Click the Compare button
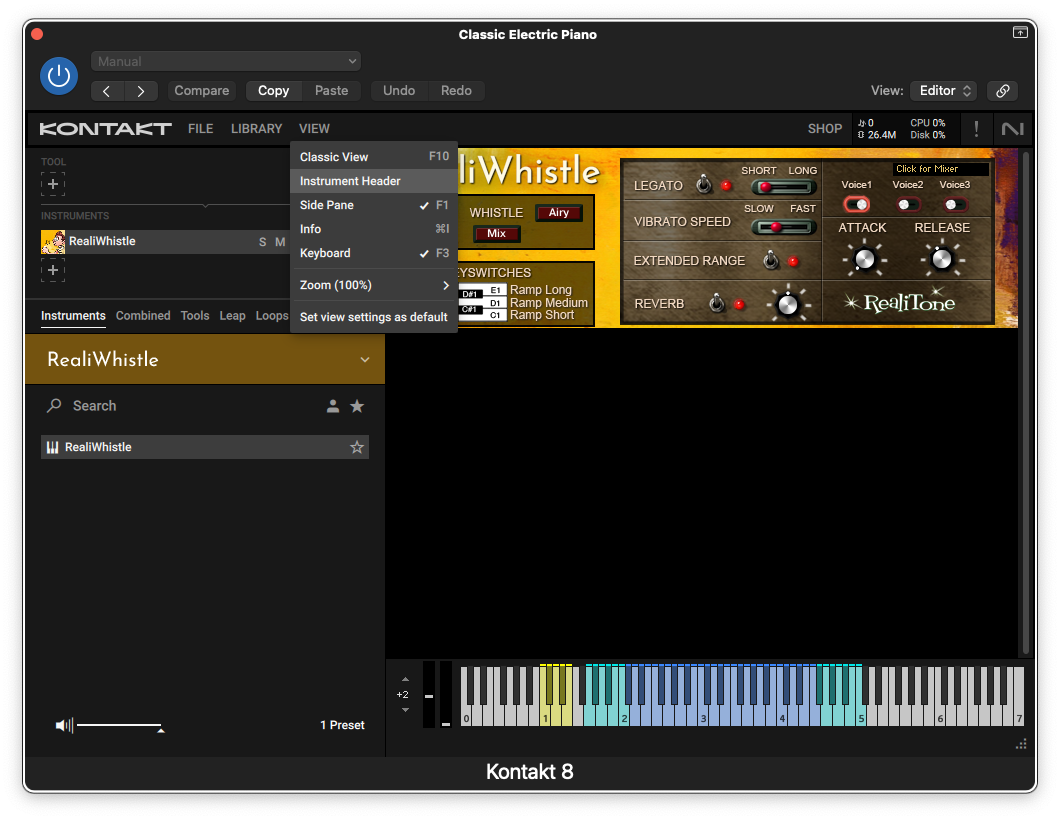The width and height of the screenshot is (1060, 820). (201, 91)
